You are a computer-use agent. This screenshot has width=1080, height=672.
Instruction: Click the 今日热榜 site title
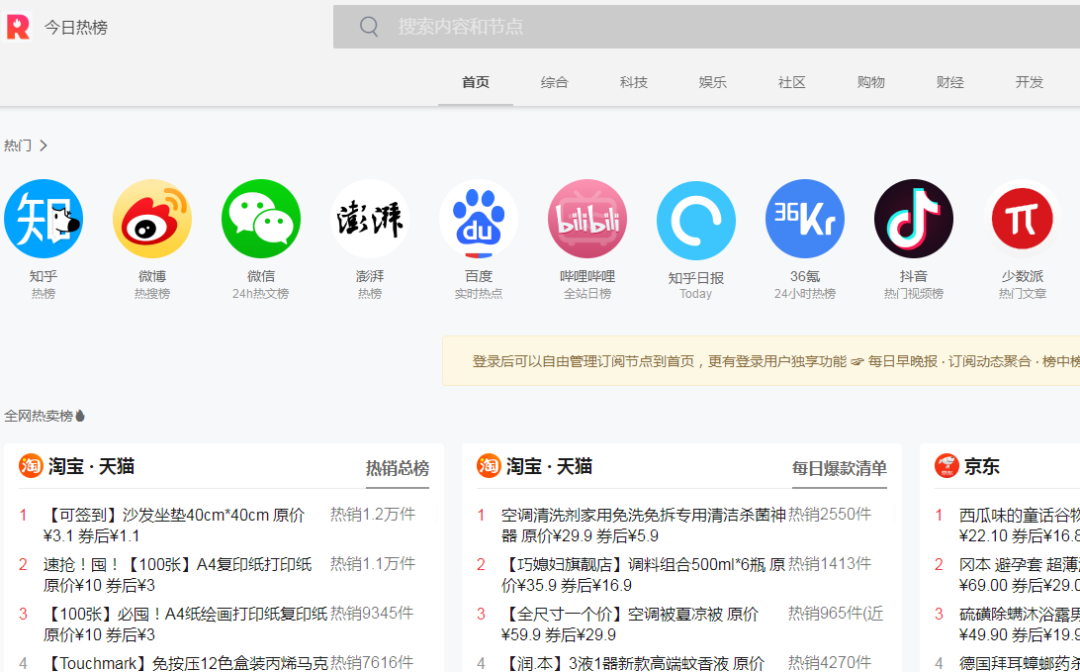(x=76, y=28)
